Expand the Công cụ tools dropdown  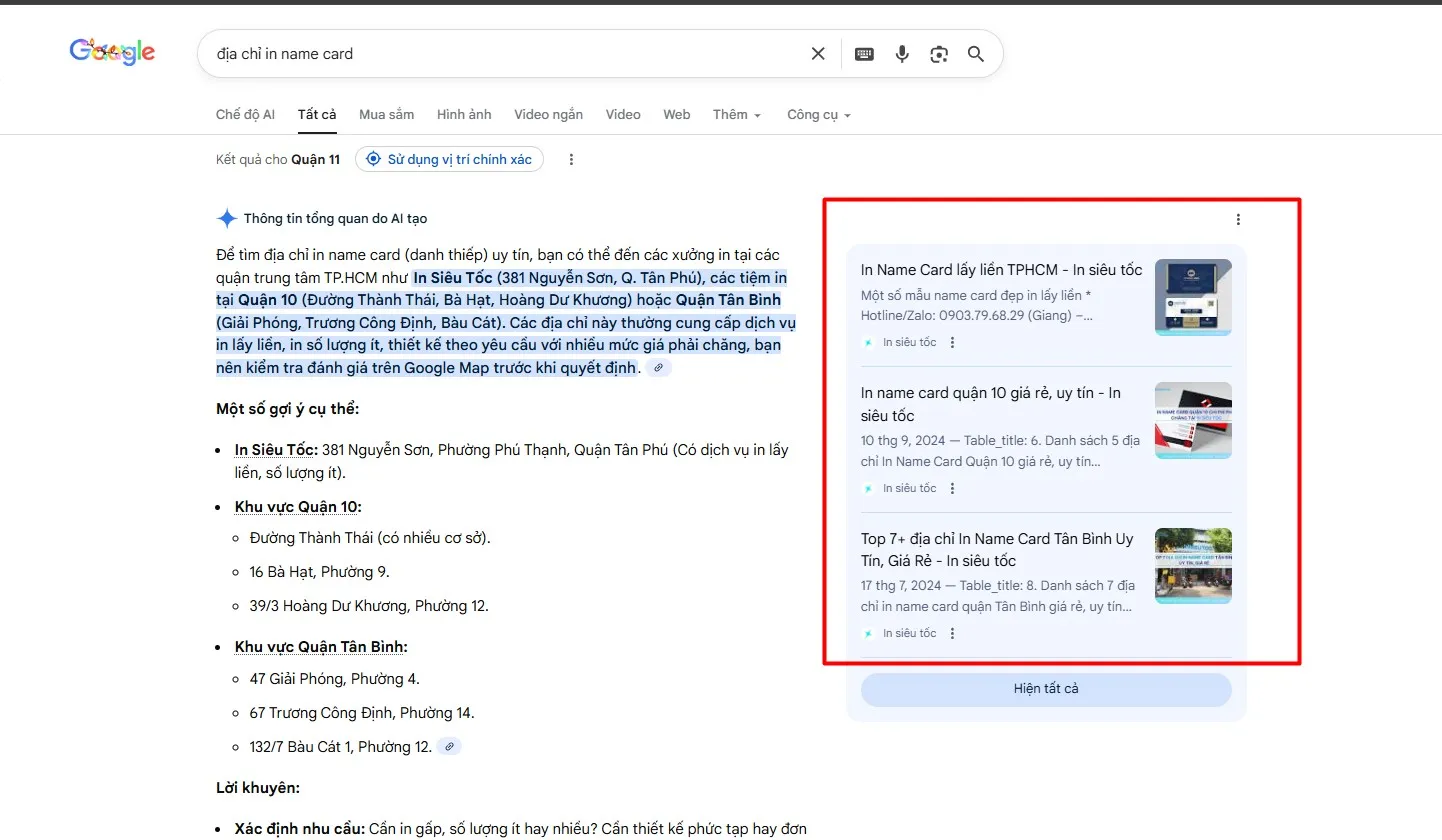point(818,115)
